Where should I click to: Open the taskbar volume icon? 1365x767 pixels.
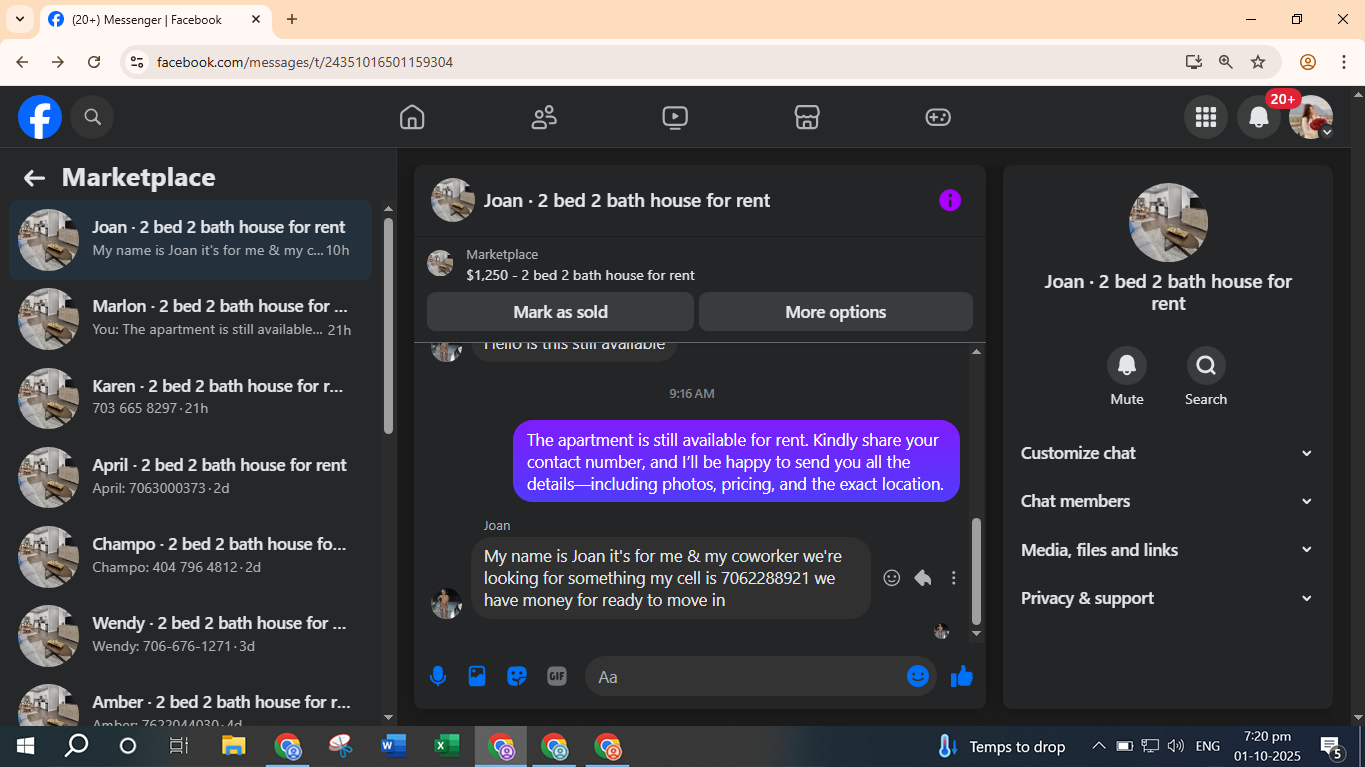(x=1176, y=746)
